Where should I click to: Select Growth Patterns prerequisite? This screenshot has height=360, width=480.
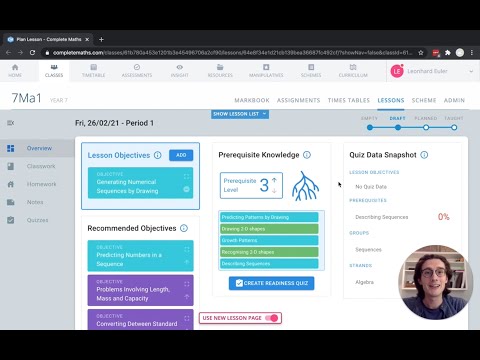click(x=269, y=240)
